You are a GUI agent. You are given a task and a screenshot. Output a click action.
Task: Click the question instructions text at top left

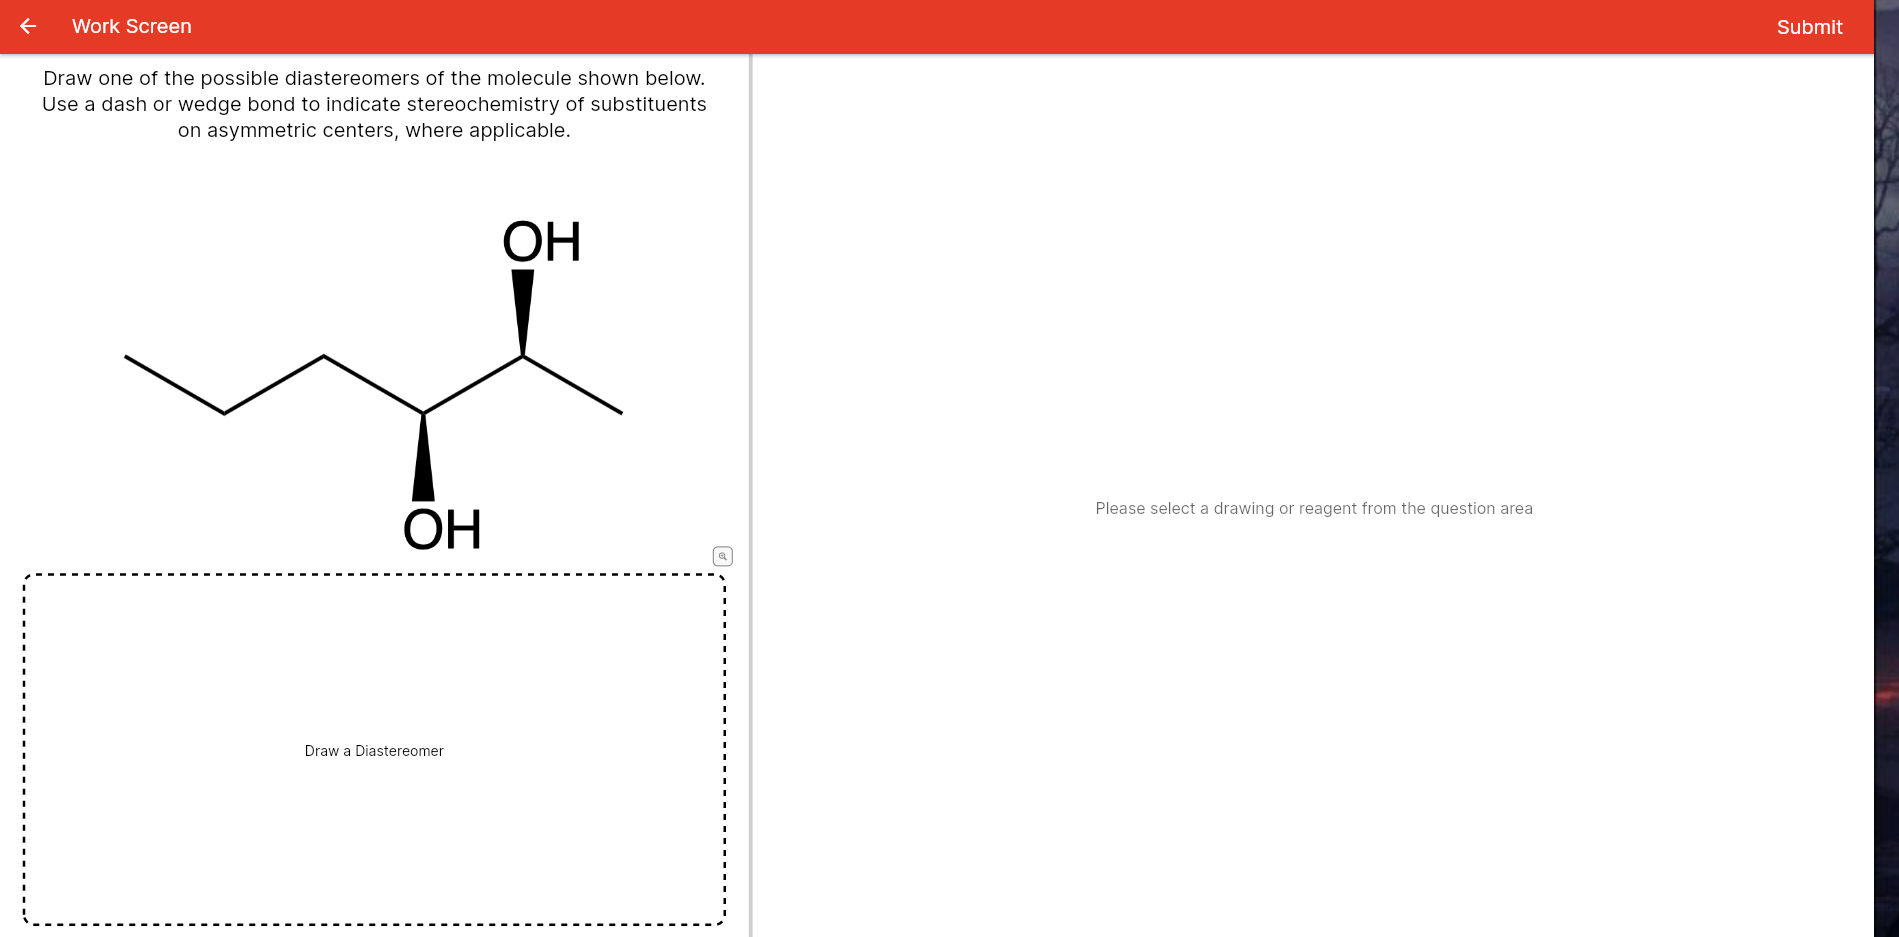375,103
